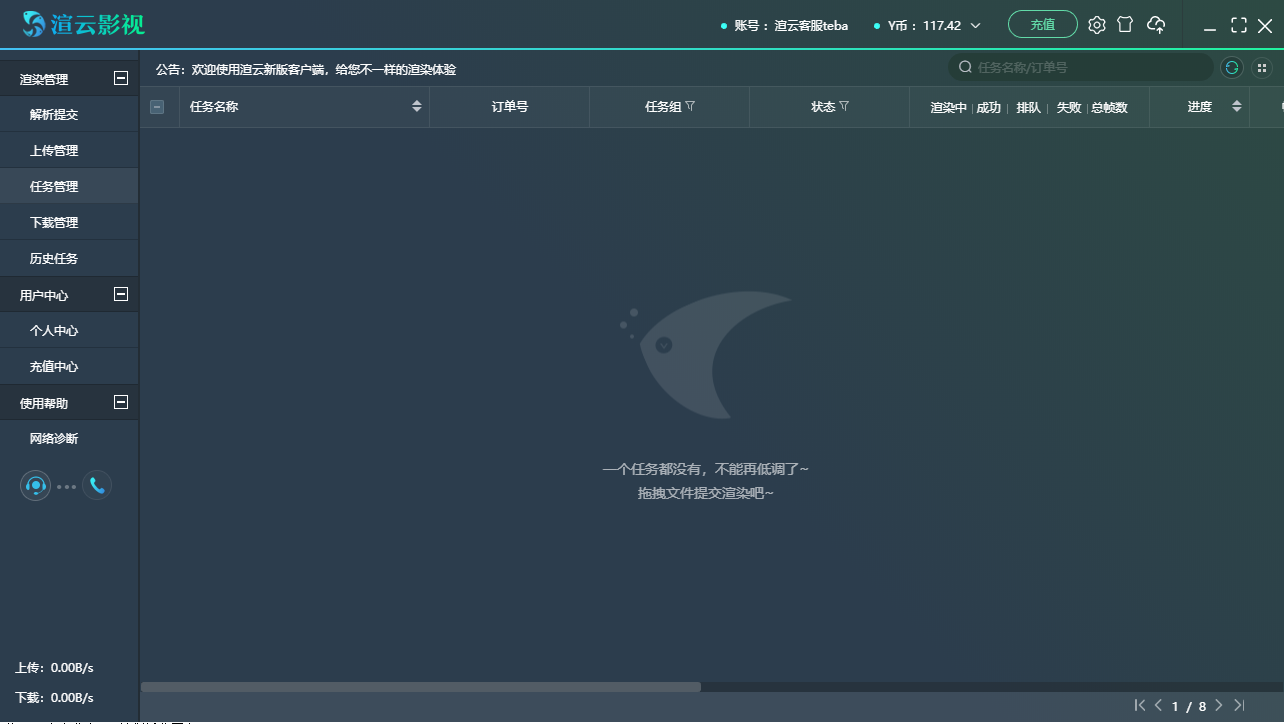Click the 渲染中 column label

point(948,107)
